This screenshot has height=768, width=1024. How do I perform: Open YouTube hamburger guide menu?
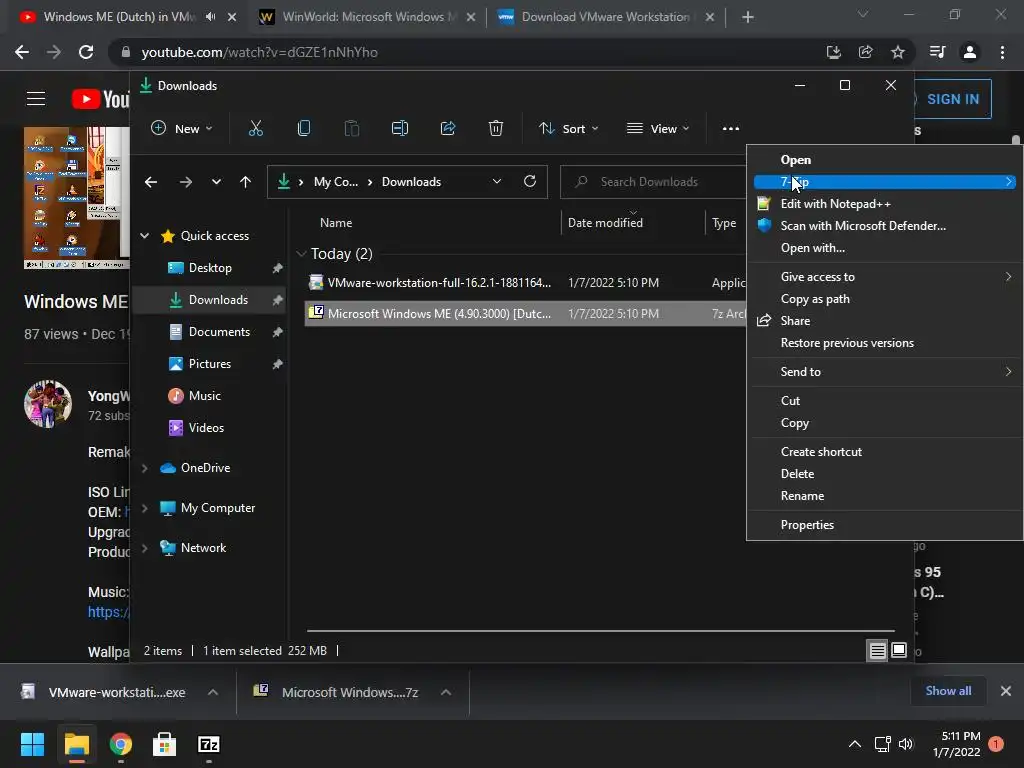click(36, 99)
